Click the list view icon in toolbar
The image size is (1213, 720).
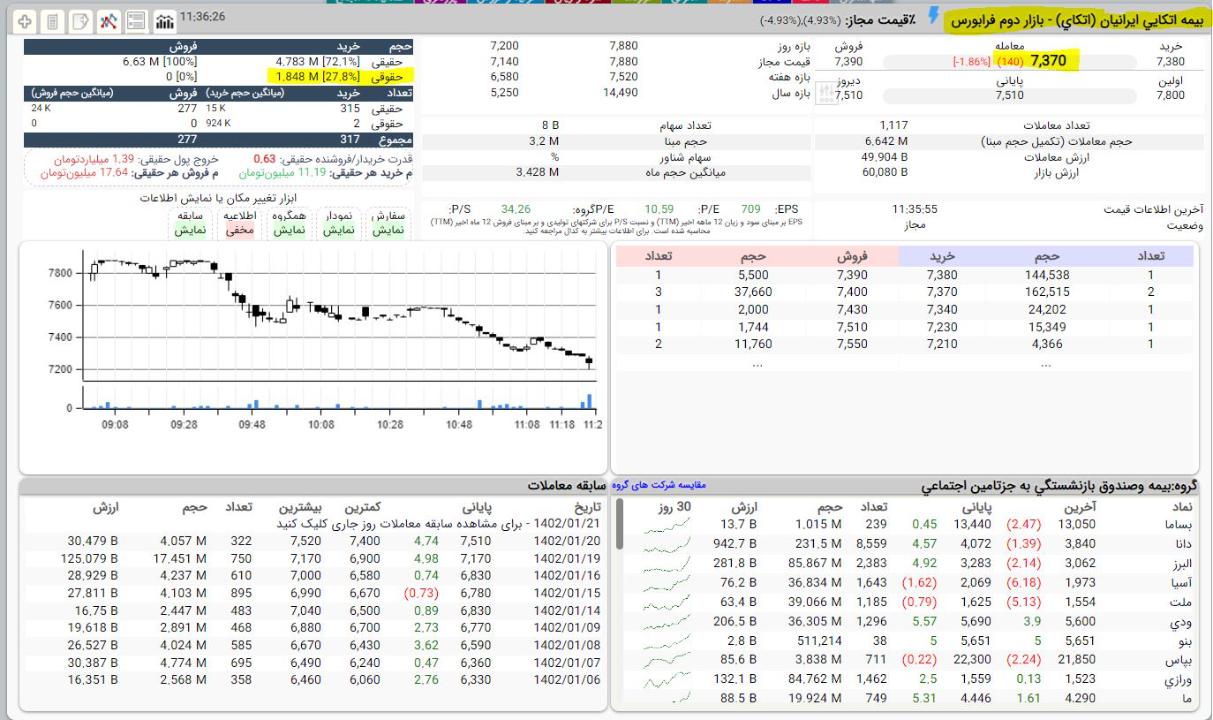(x=135, y=20)
